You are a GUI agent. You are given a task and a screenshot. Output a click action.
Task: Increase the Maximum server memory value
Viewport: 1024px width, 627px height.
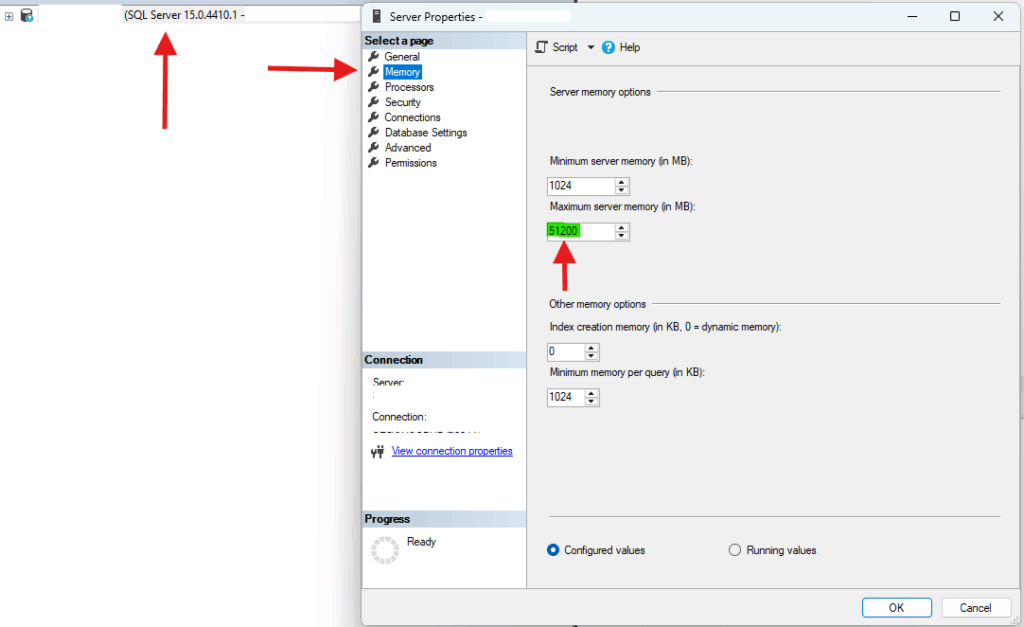622,227
